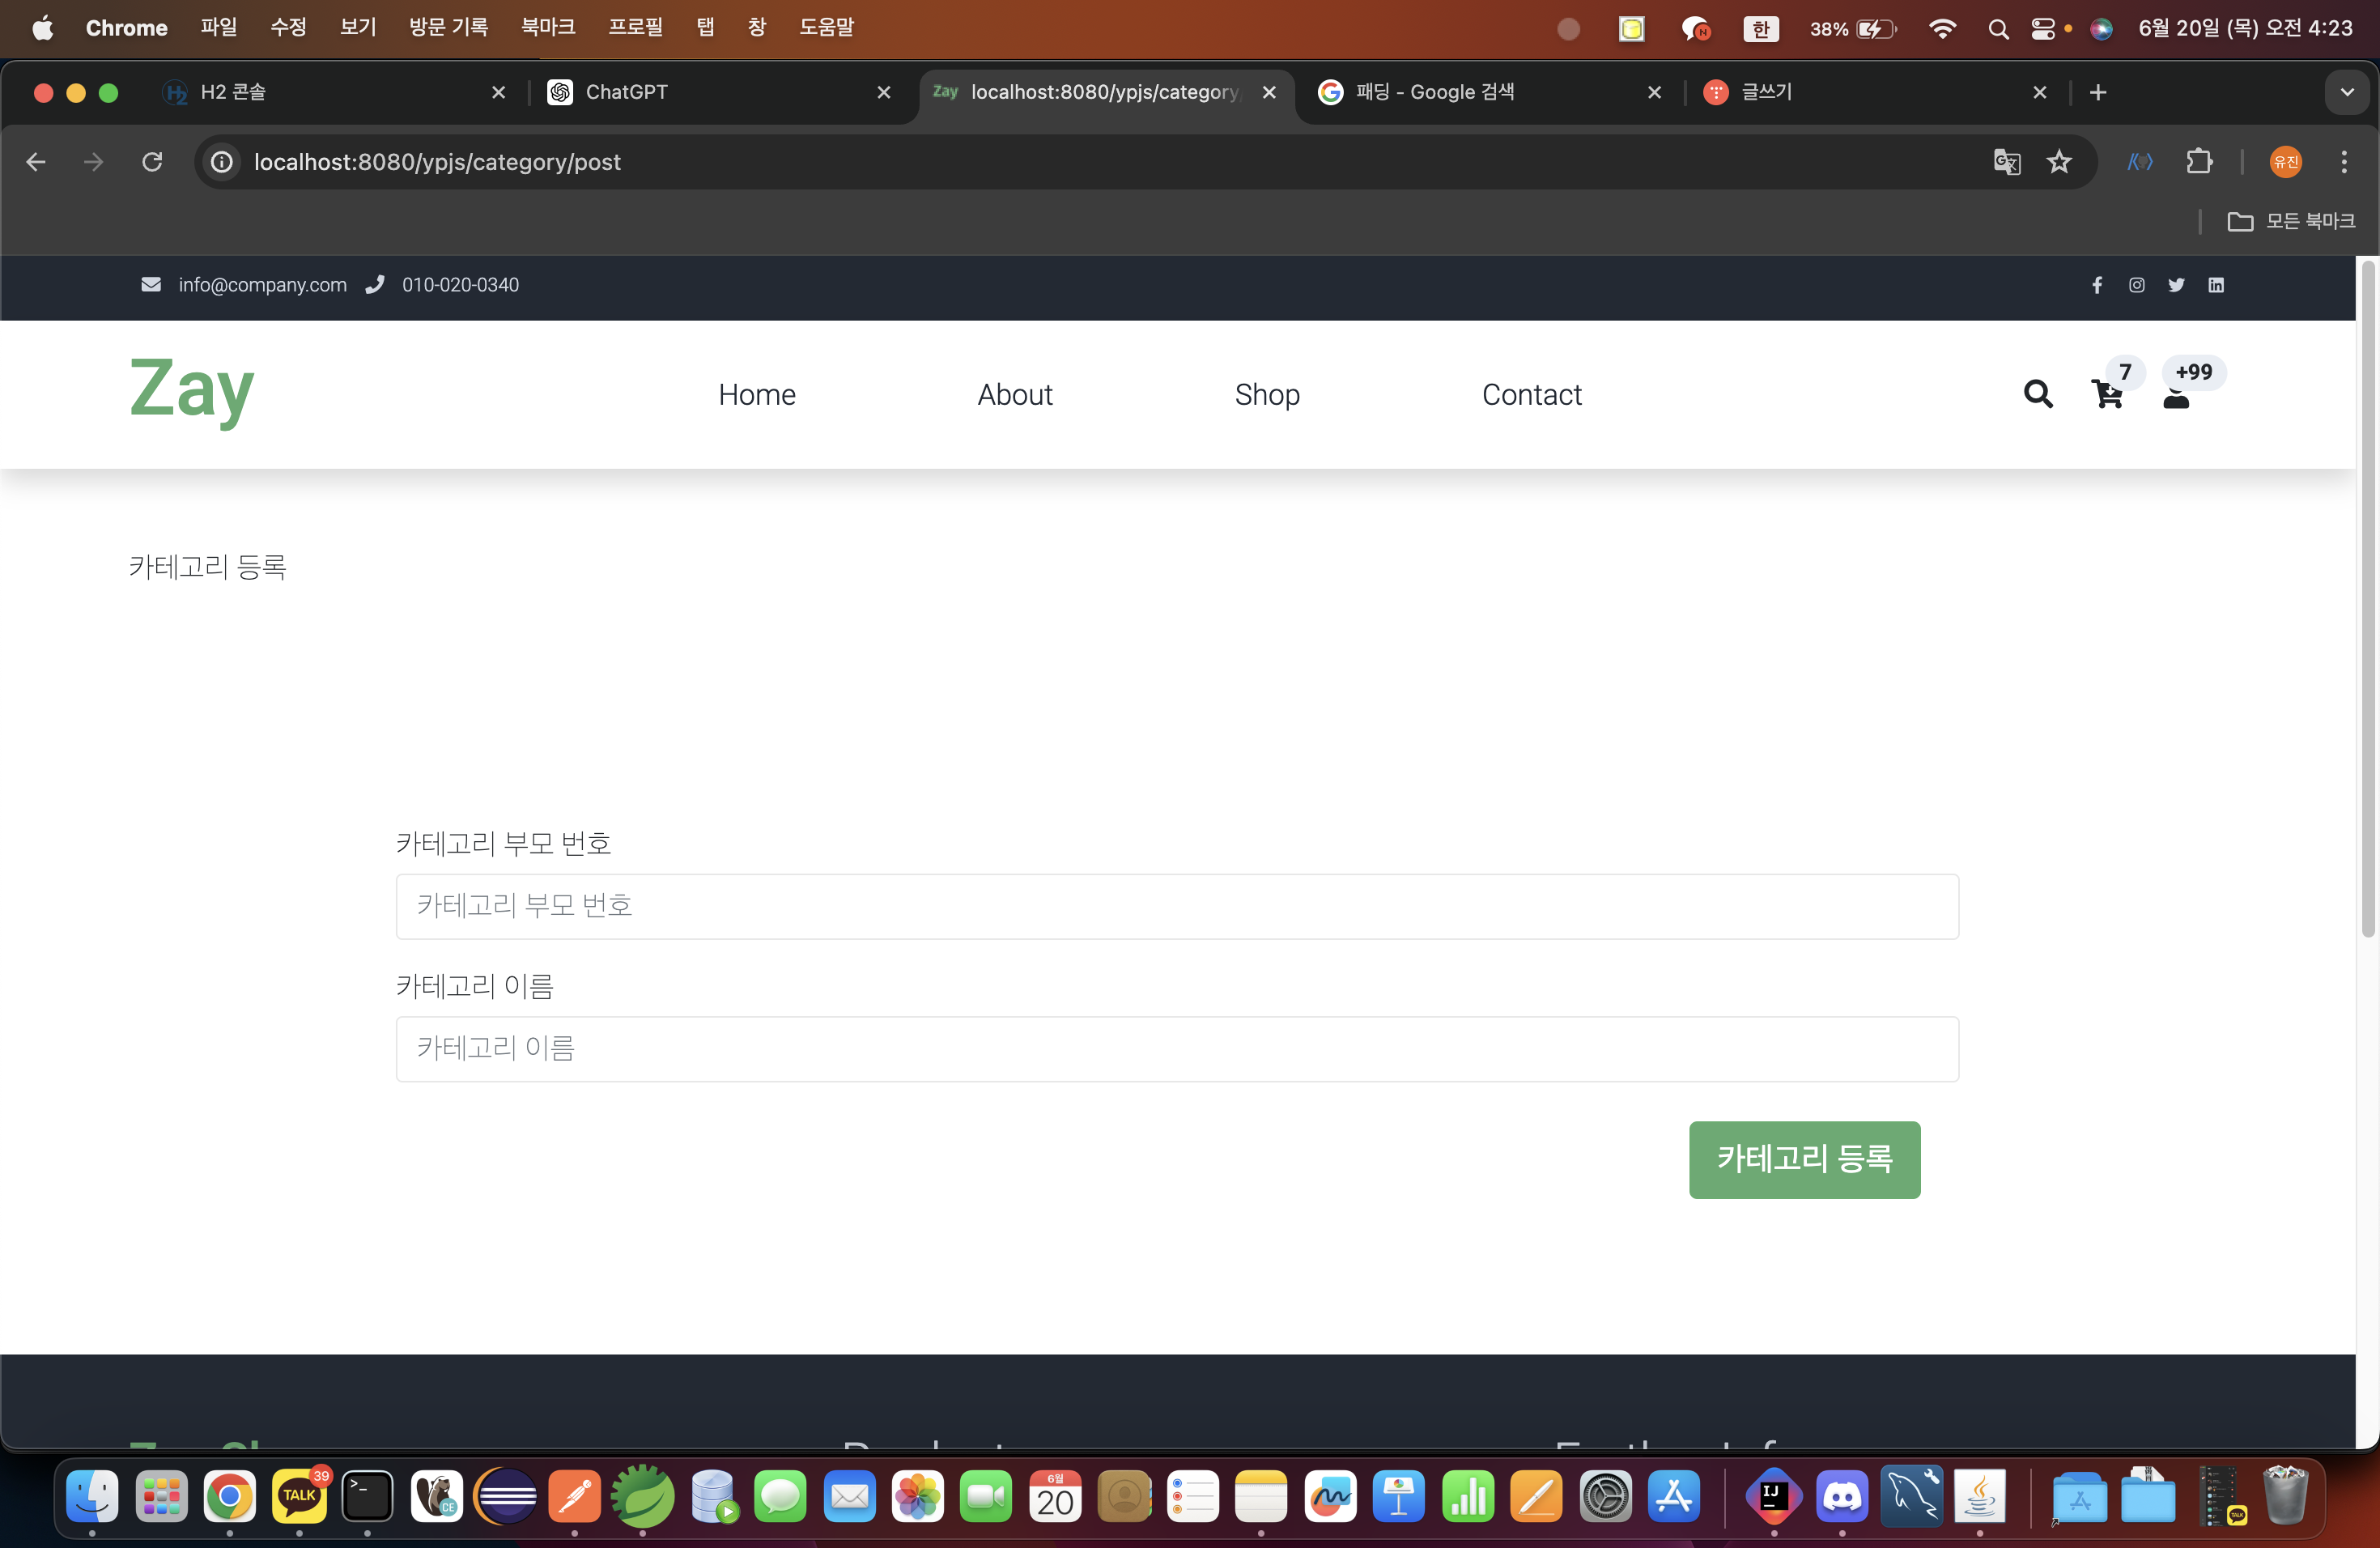Open the 북마크 menu in menu bar

tap(547, 27)
